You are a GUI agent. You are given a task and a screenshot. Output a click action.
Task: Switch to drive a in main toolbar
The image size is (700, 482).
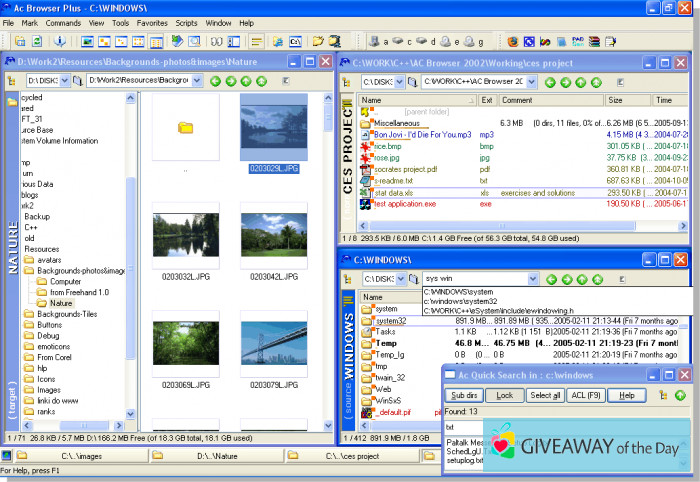(373, 42)
